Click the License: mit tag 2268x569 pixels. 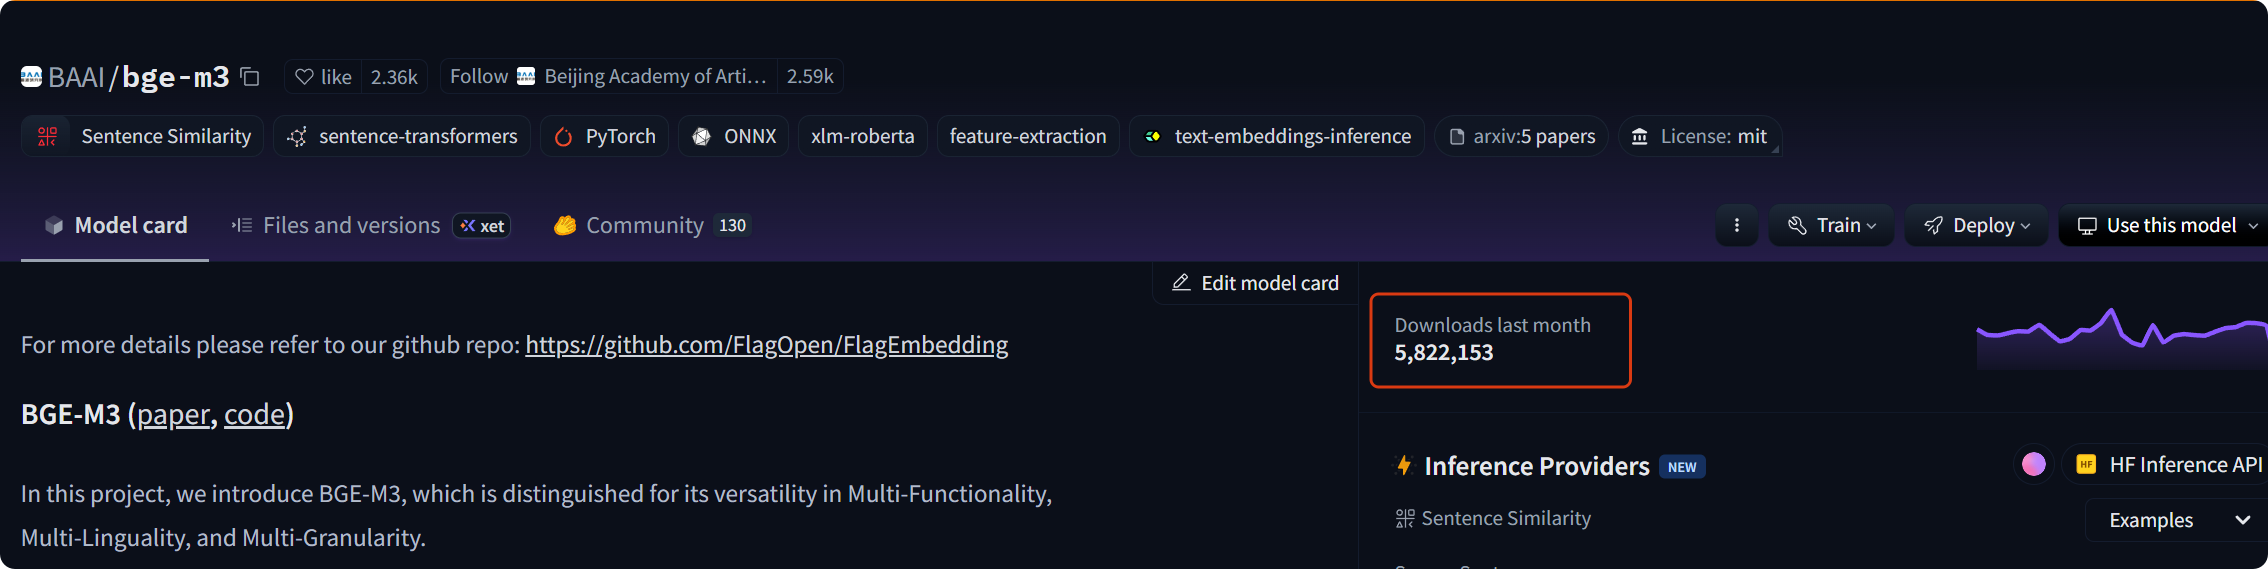click(x=1699, y=136)
